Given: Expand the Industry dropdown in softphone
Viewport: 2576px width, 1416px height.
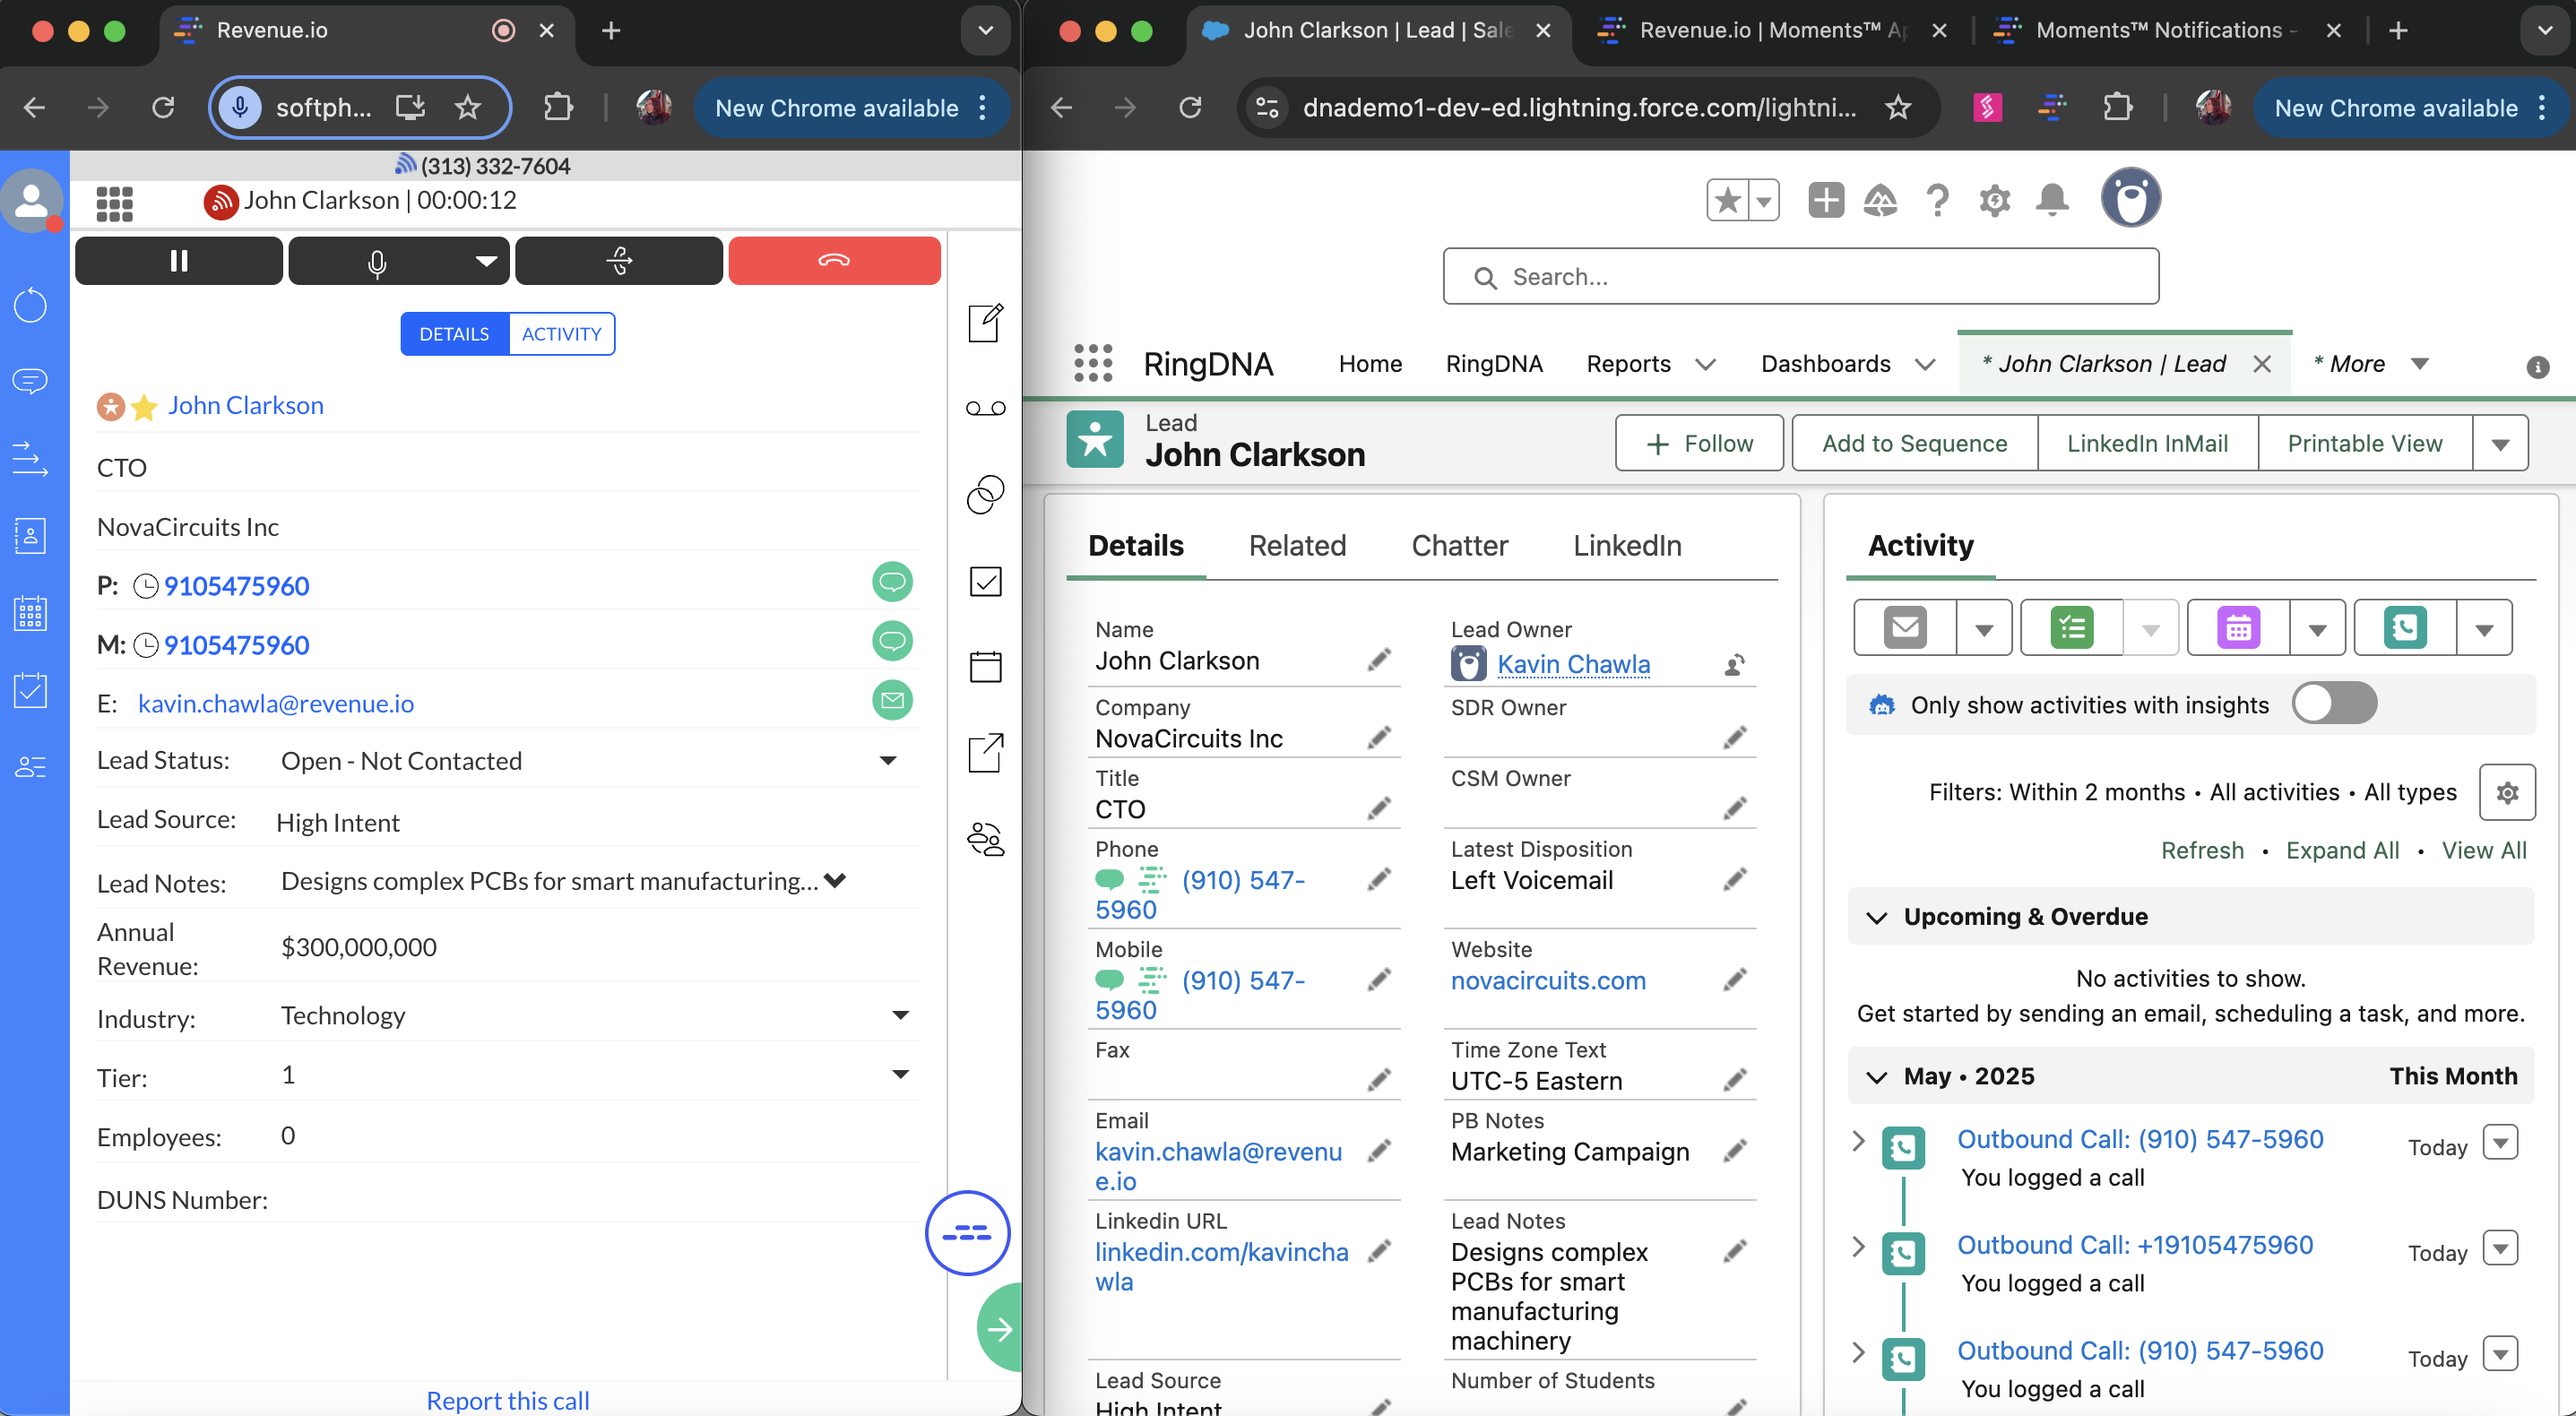Looking at the screenshot, I should click(x=900, y=1016).
